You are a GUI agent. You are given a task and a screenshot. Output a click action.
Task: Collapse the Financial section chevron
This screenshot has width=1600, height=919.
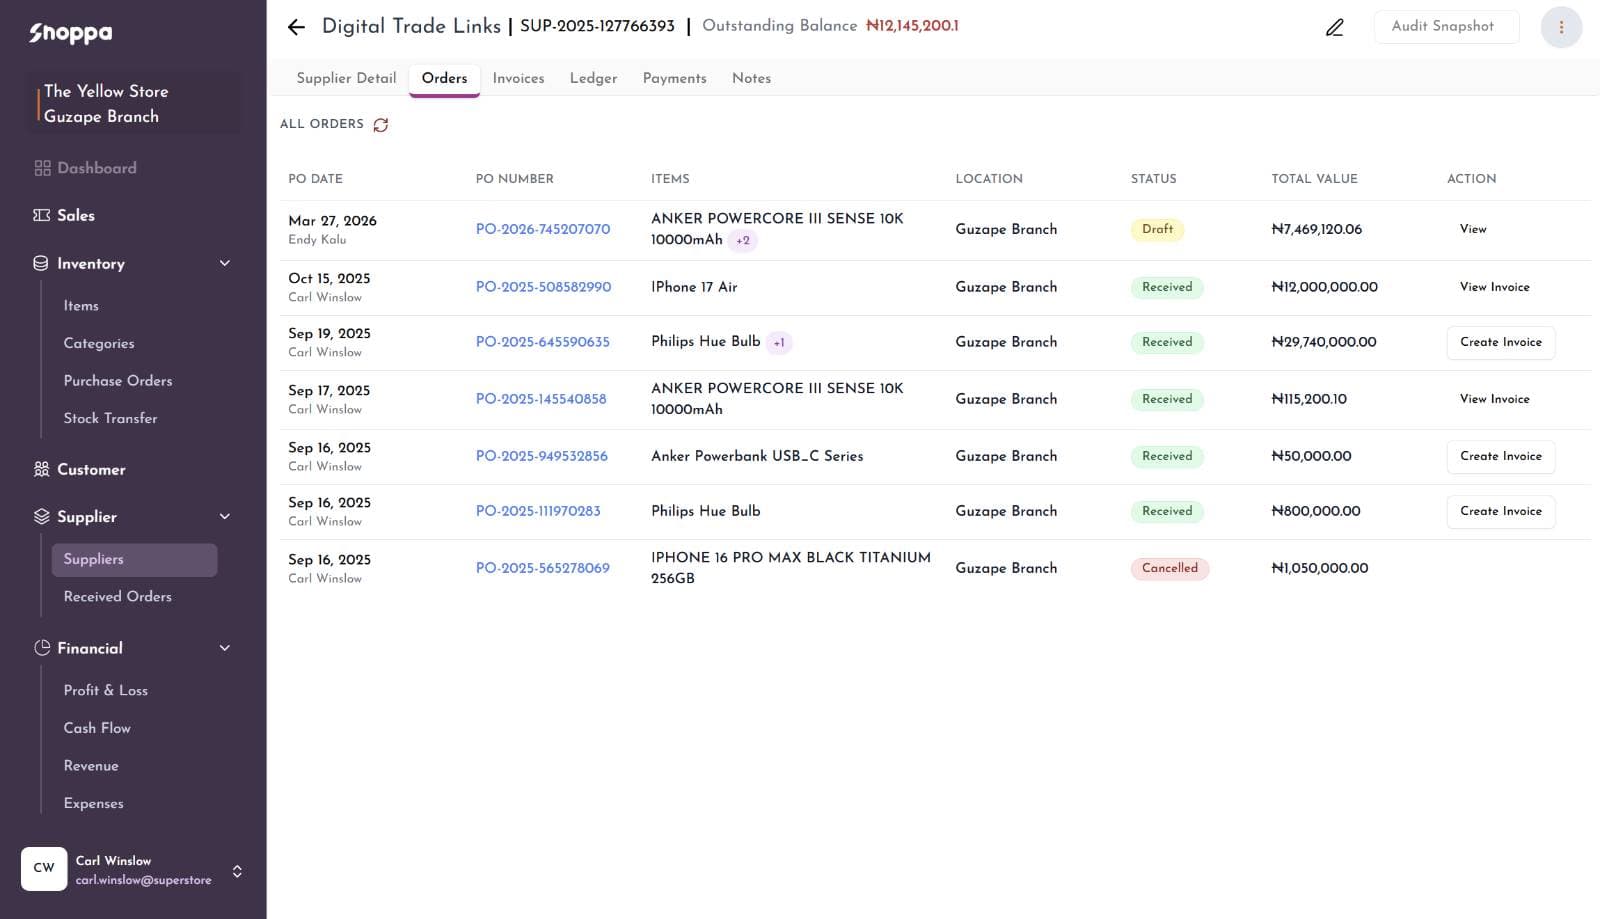(x=225, y=648)
